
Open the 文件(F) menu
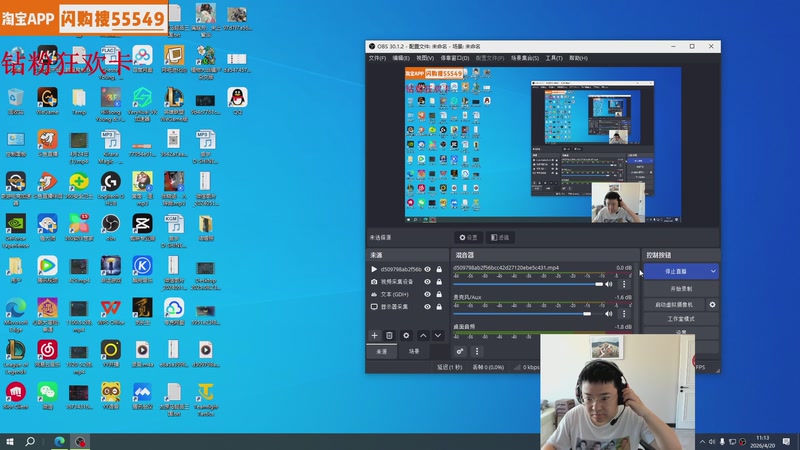pyautogui.click(x=377, y=58)
